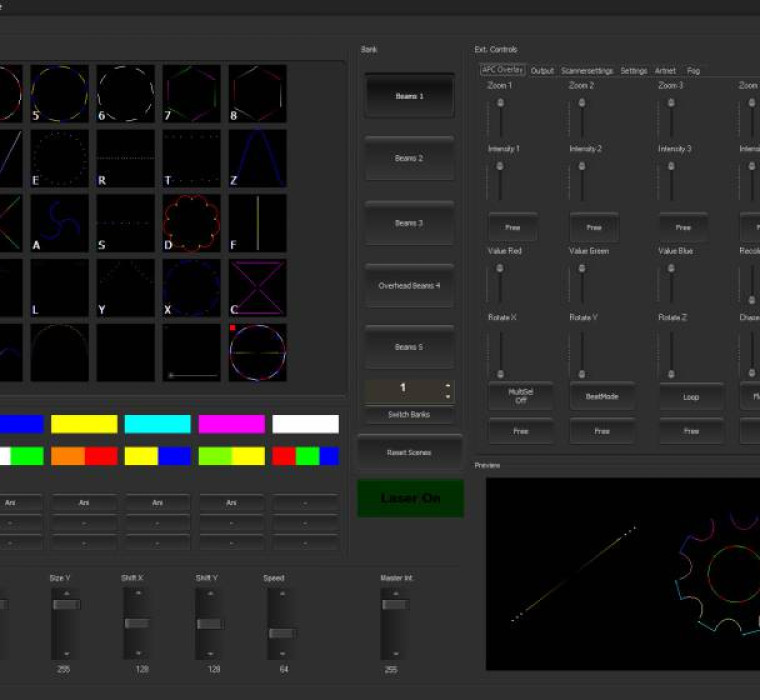Select the triangle wave scene labeled Z

click(x=257, y=158)
